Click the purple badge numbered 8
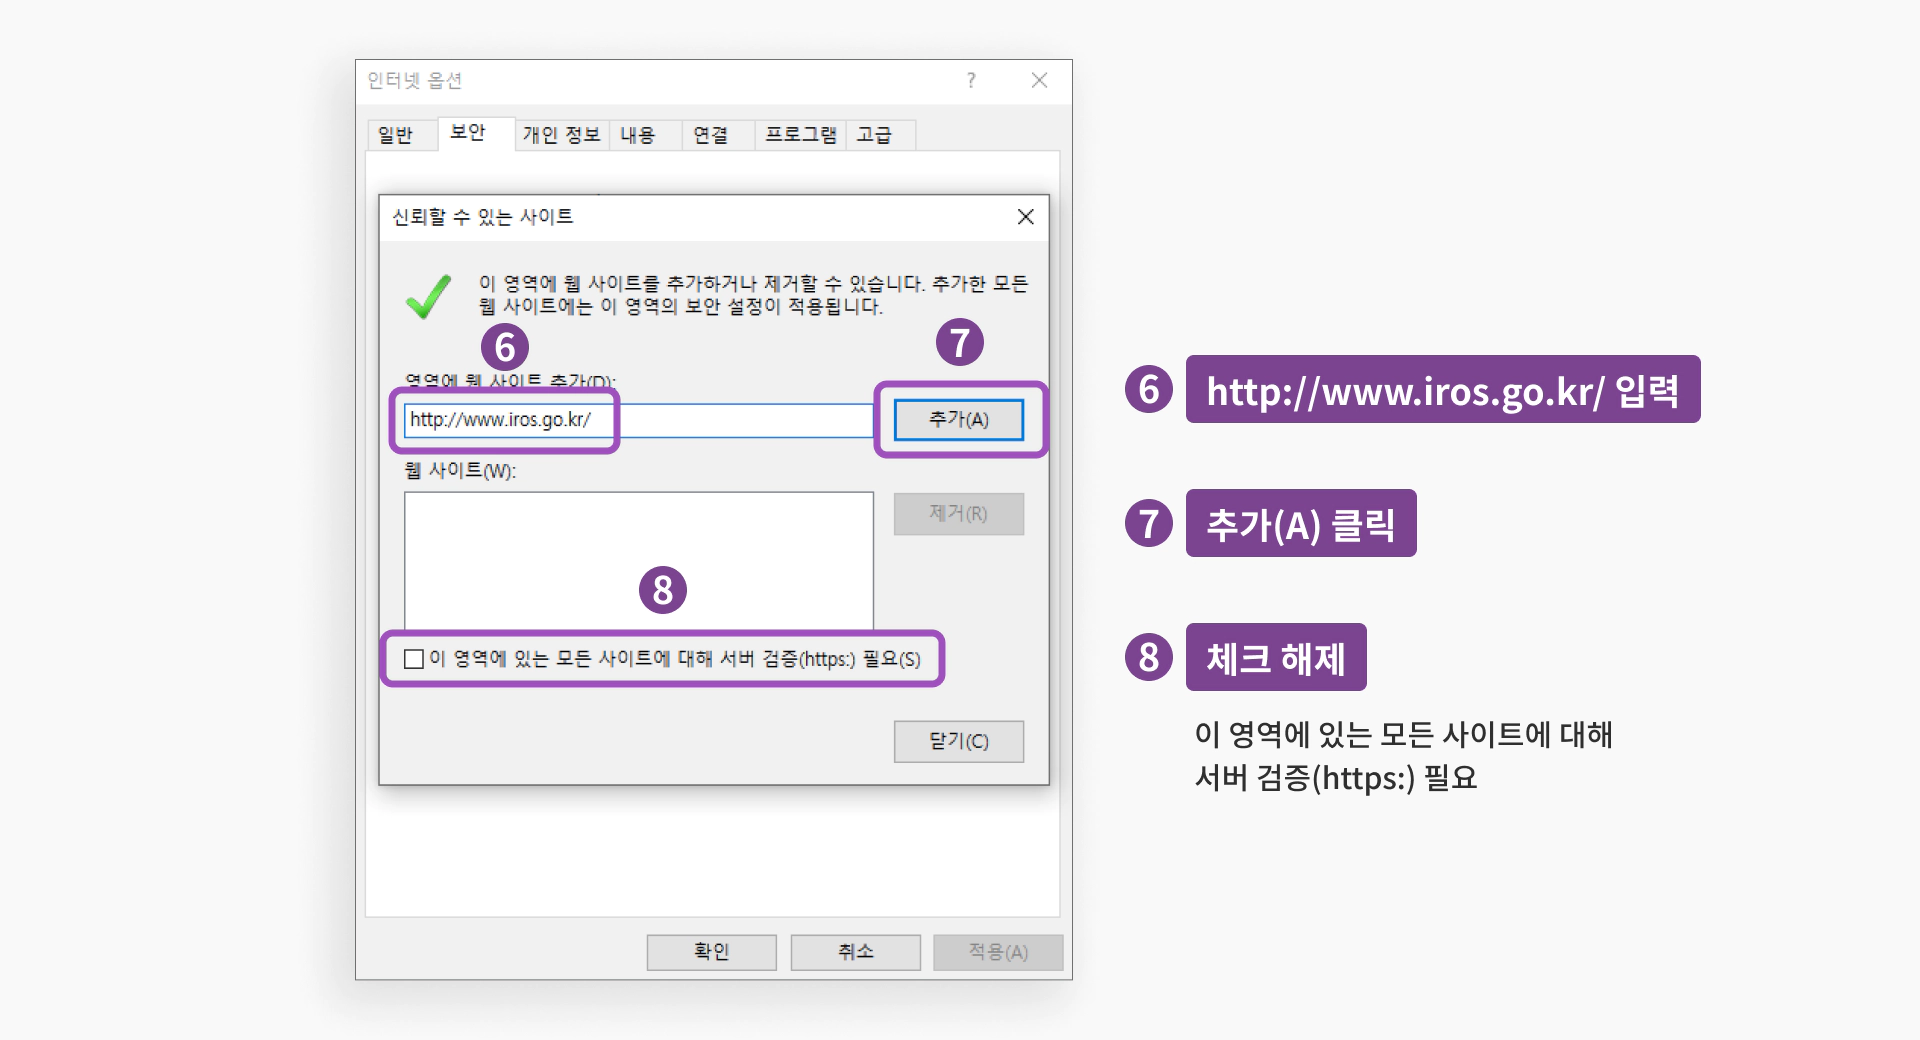The image size is (1920, 1040). [x=663, y=591]
